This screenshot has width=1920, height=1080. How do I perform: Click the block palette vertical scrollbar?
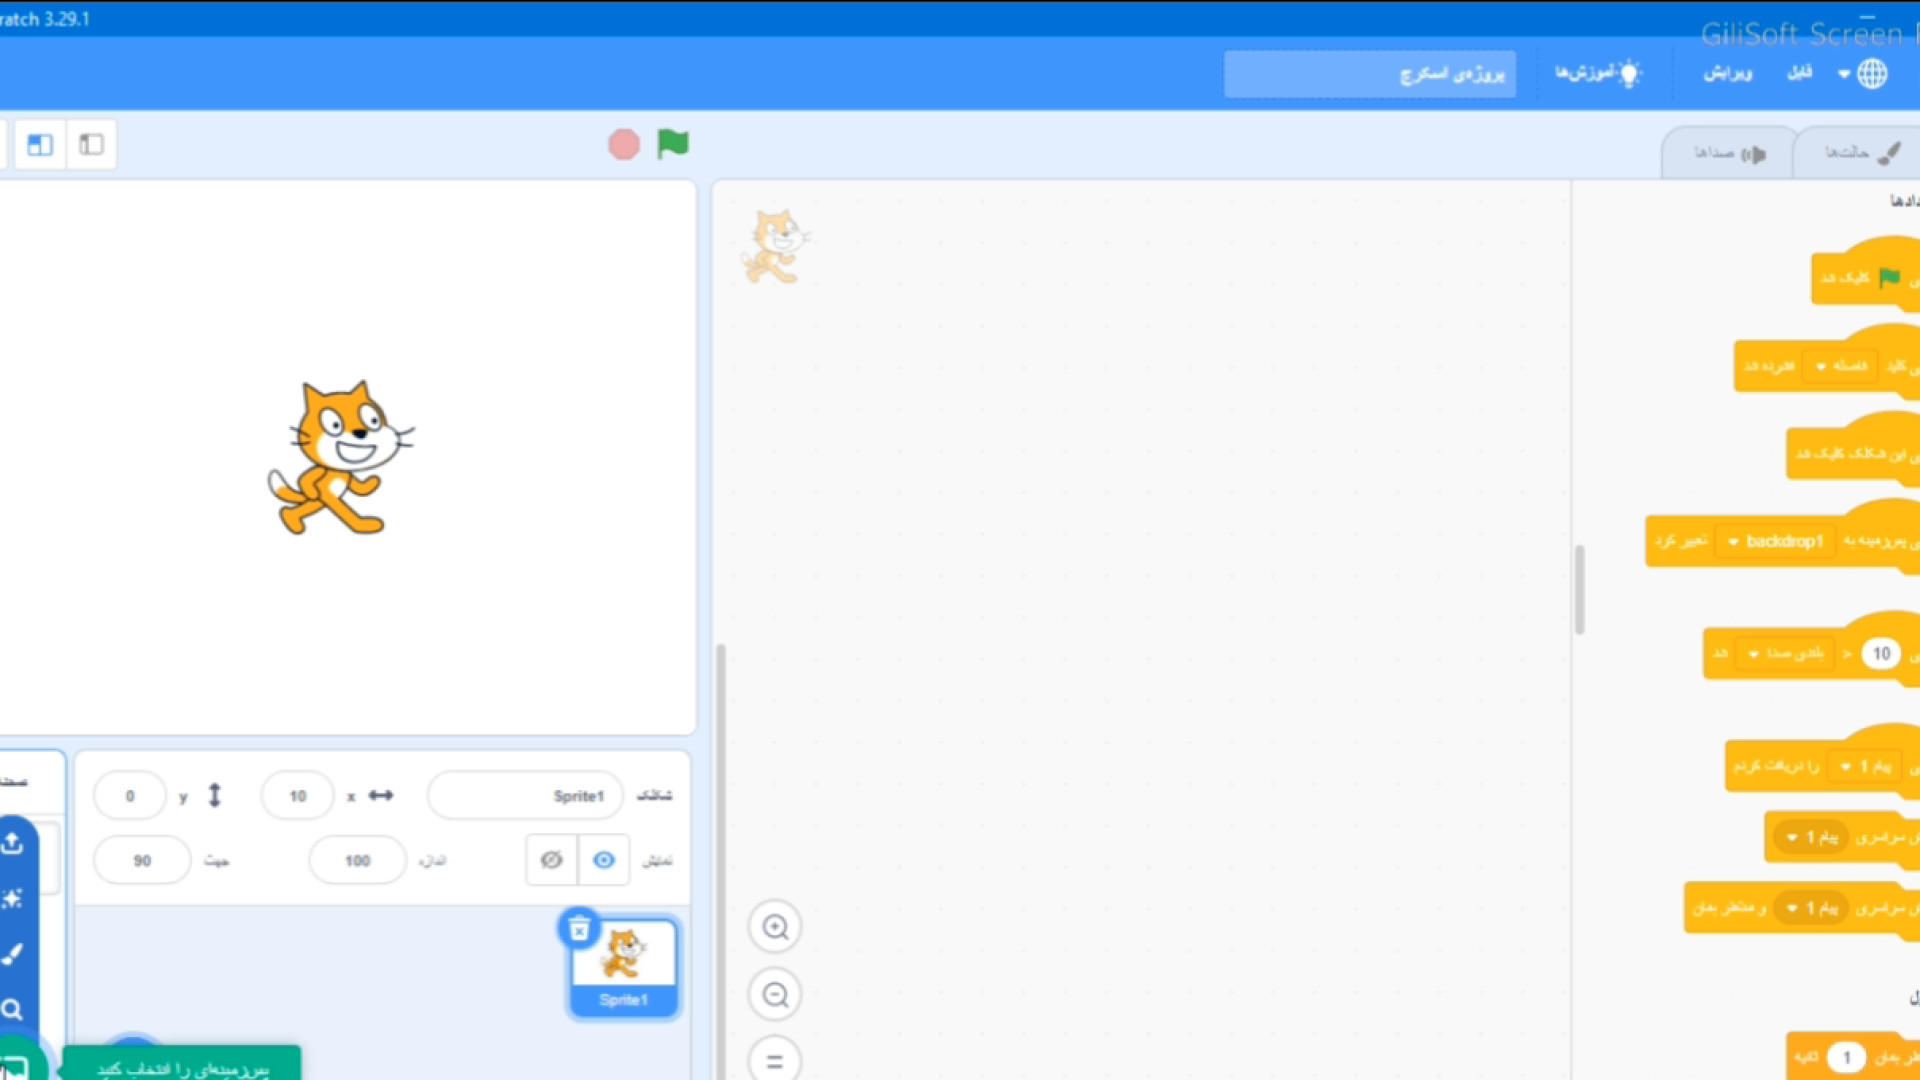pos(1580,590)
